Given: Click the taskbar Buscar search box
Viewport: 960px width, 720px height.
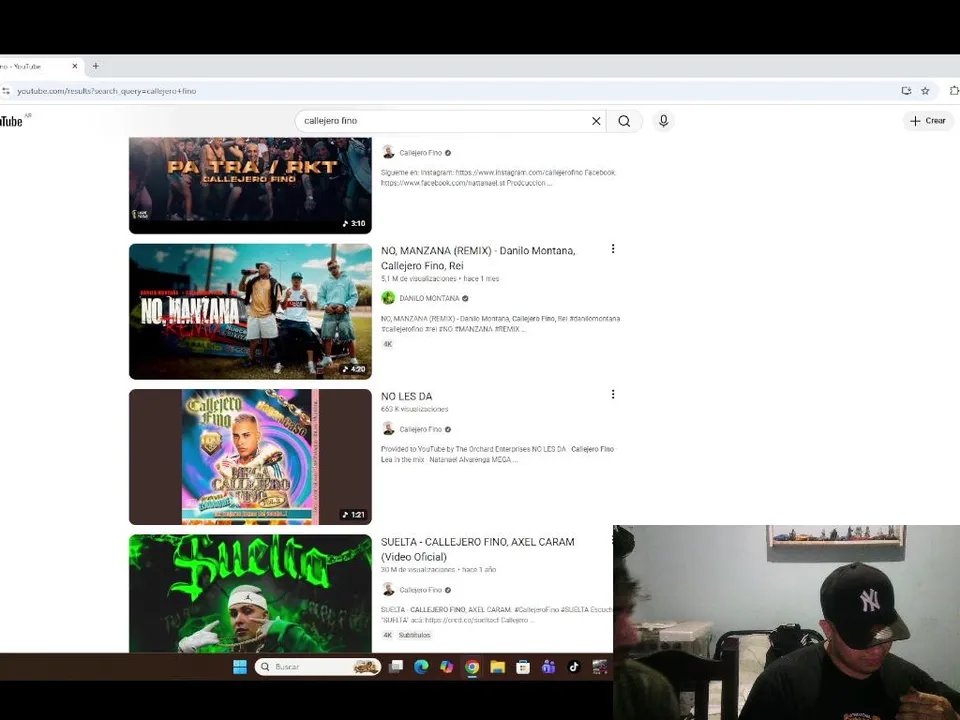Looking at the screenshot, I should [318, 667].
